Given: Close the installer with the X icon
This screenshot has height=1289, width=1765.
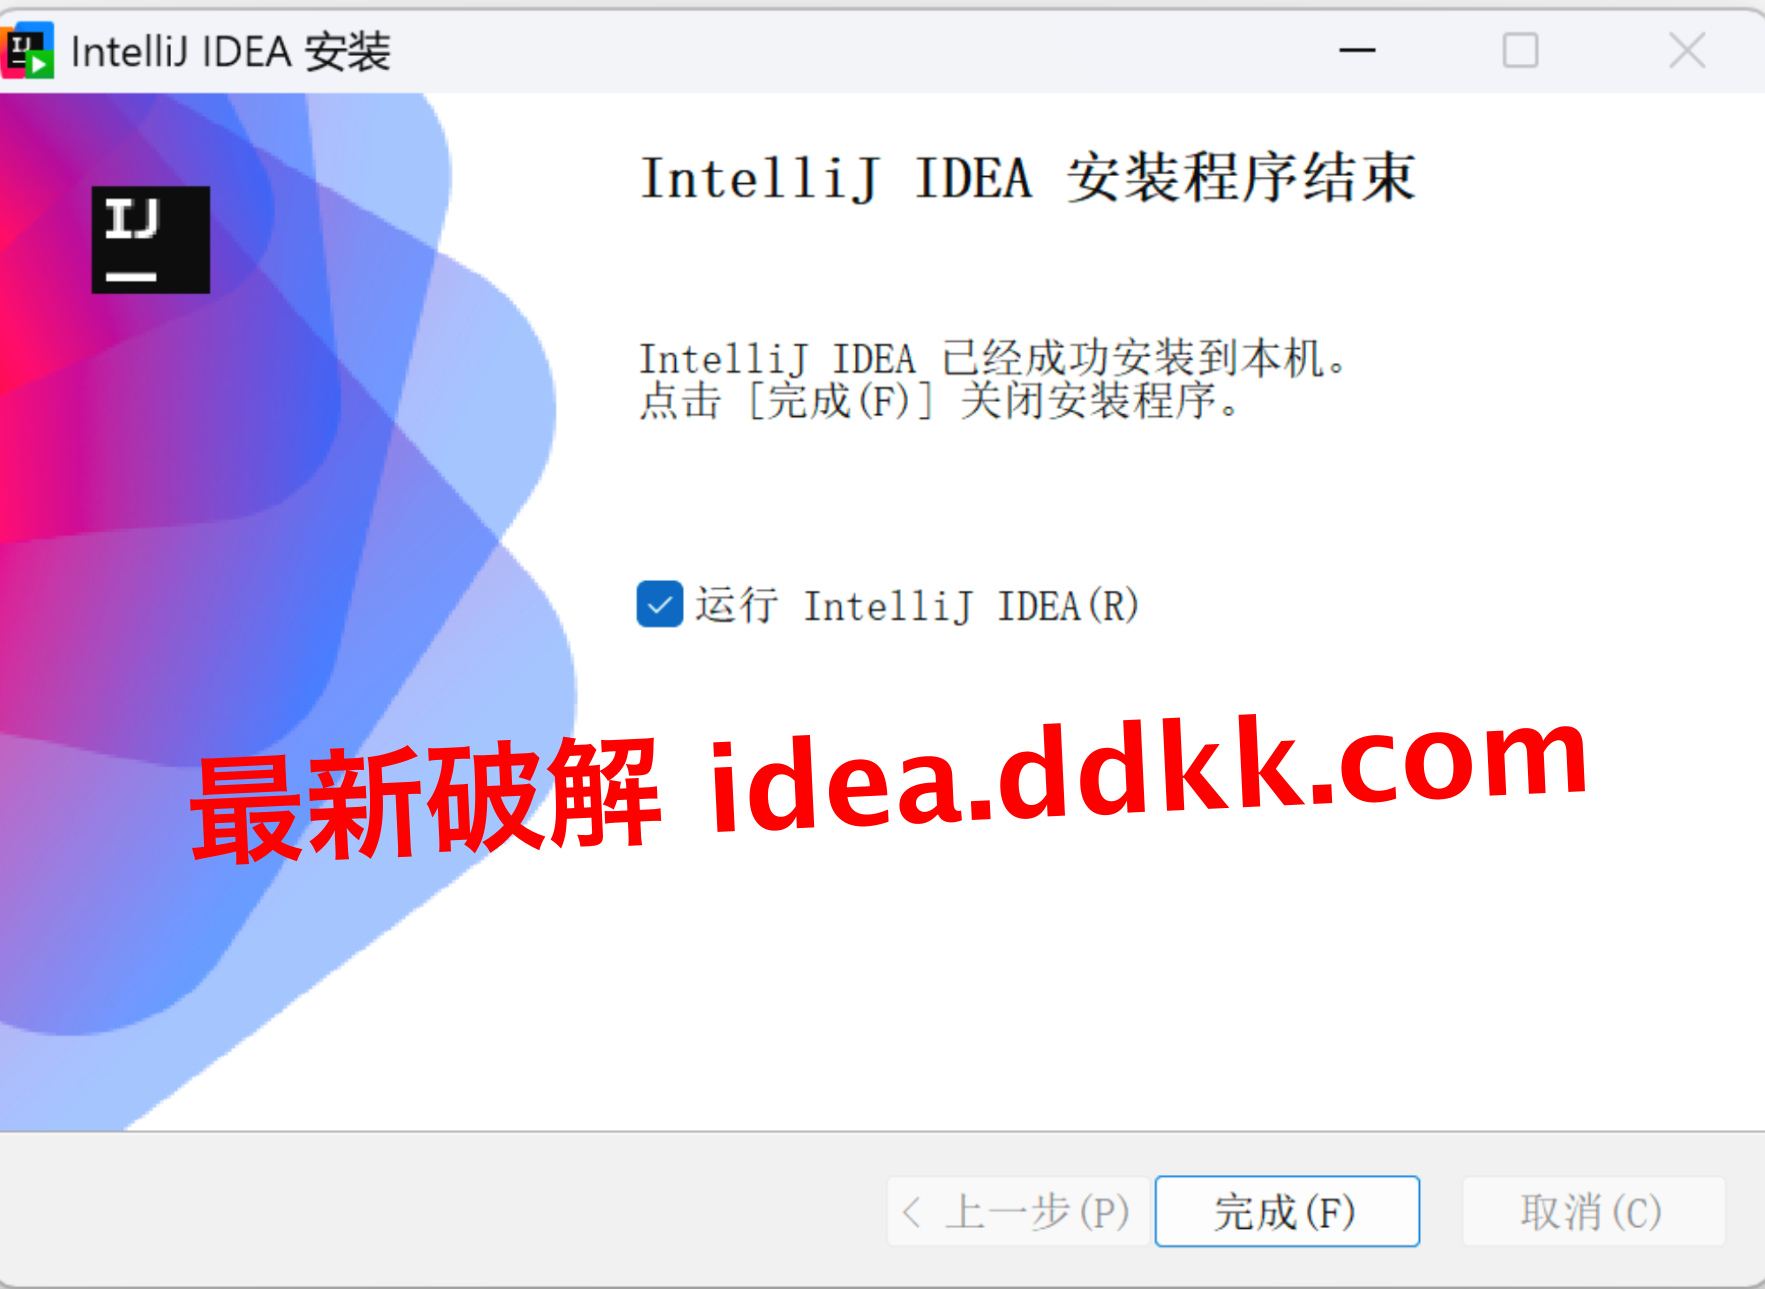Looking at the screenshot, I should click(x=1687, y=50).
